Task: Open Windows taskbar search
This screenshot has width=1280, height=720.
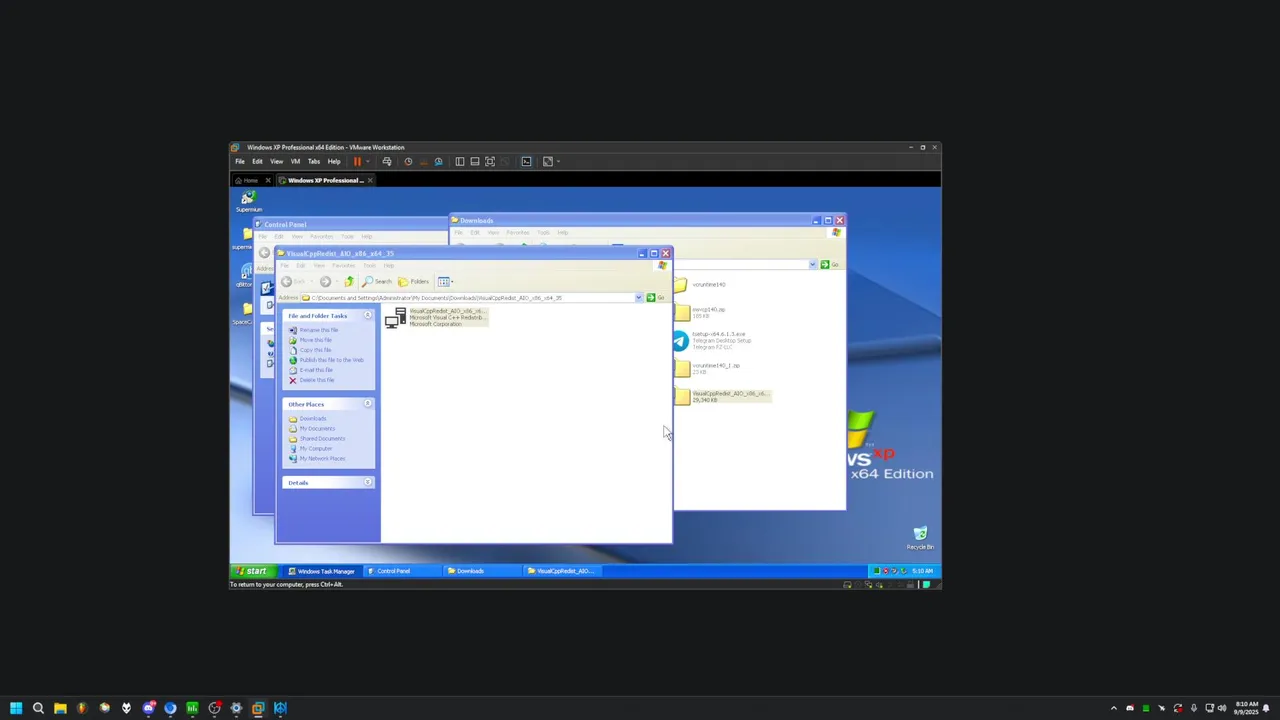Action: click(38, 708)
